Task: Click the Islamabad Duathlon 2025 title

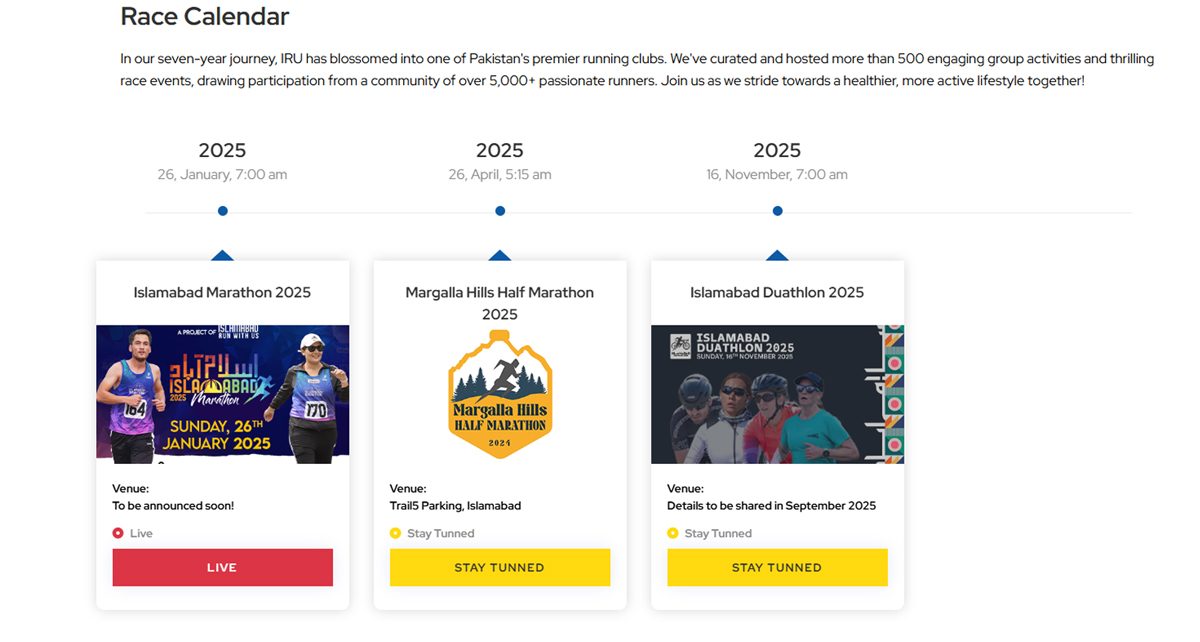Action: (x=777, y=292)
